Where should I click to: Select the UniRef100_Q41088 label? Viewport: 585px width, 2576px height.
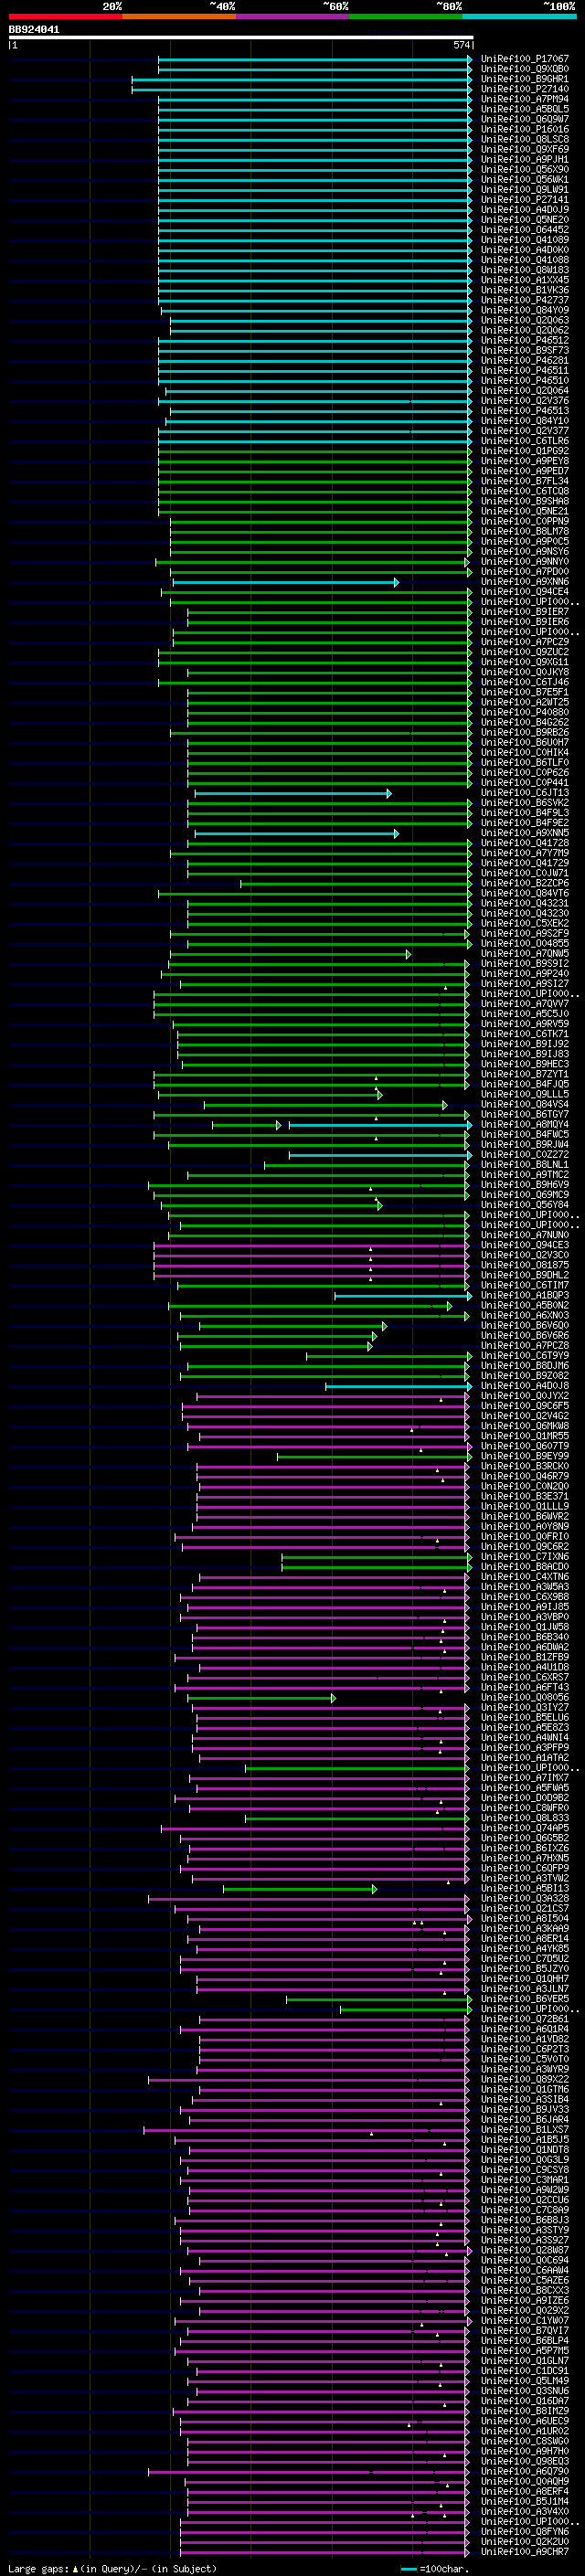[525, 260]
